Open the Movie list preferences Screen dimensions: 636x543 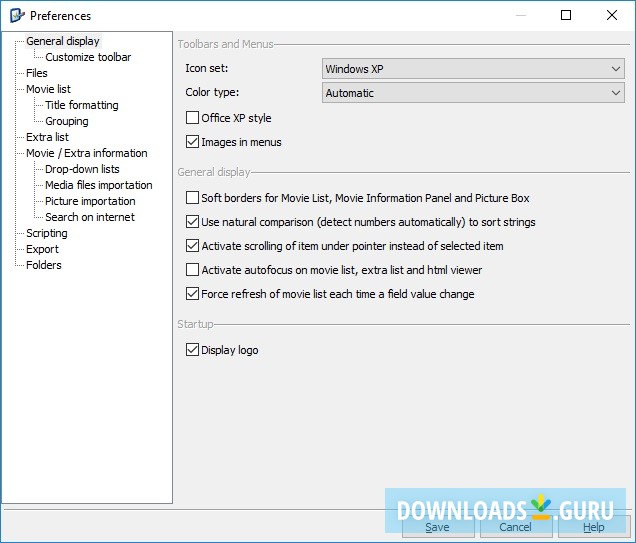click(x=48, y=89)
